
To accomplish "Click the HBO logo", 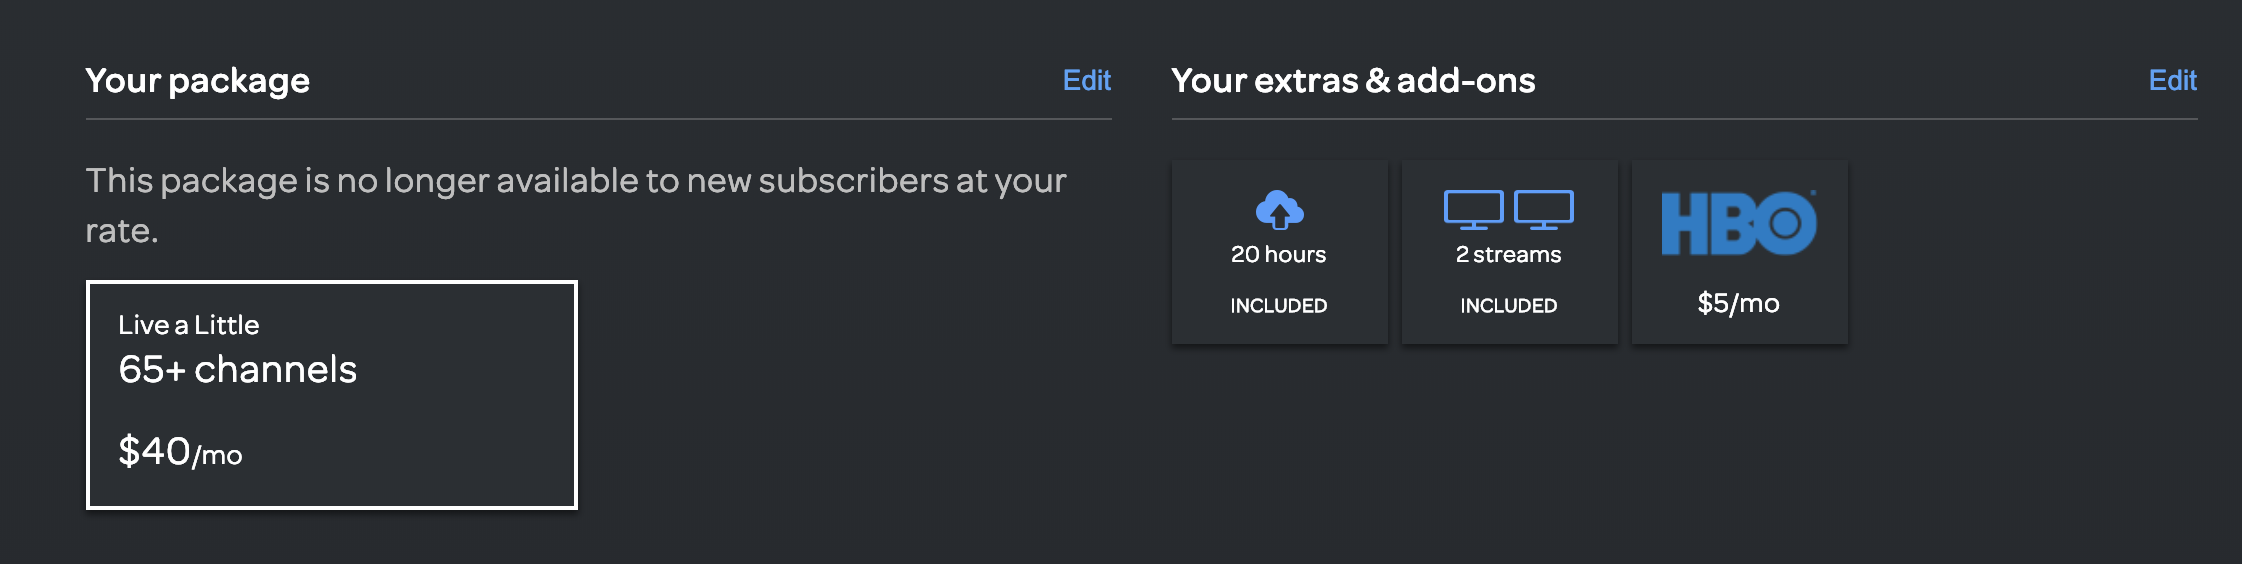I will pos(1739,223).
